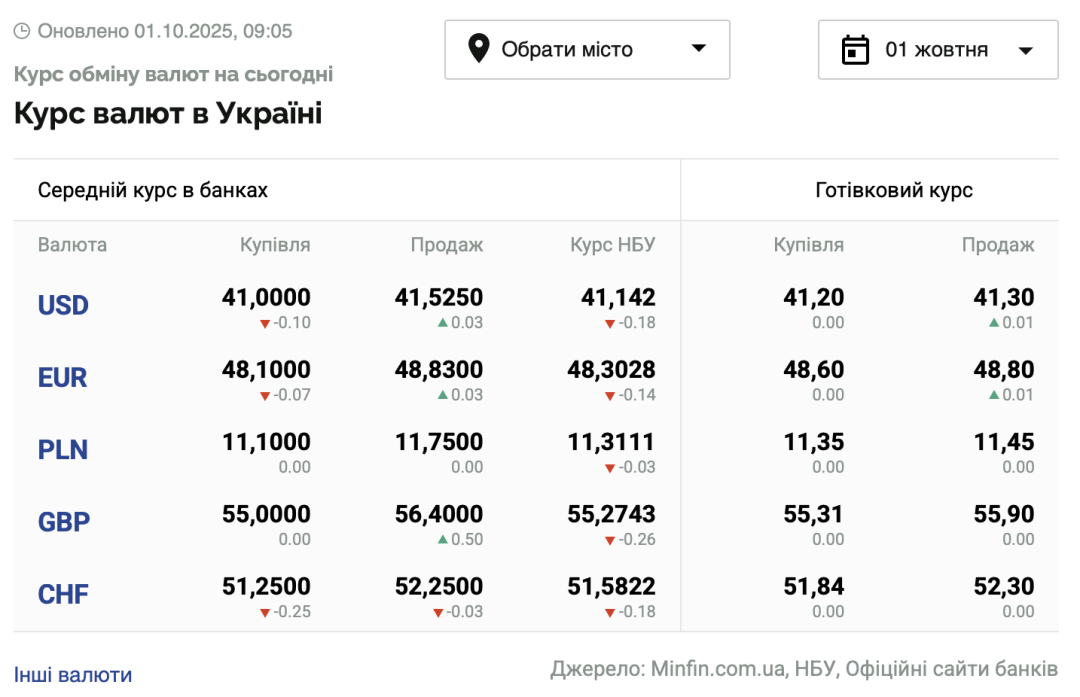Click the calendar icon
Viewport: 1080px width, 697px height.
(x=855, y=49)
